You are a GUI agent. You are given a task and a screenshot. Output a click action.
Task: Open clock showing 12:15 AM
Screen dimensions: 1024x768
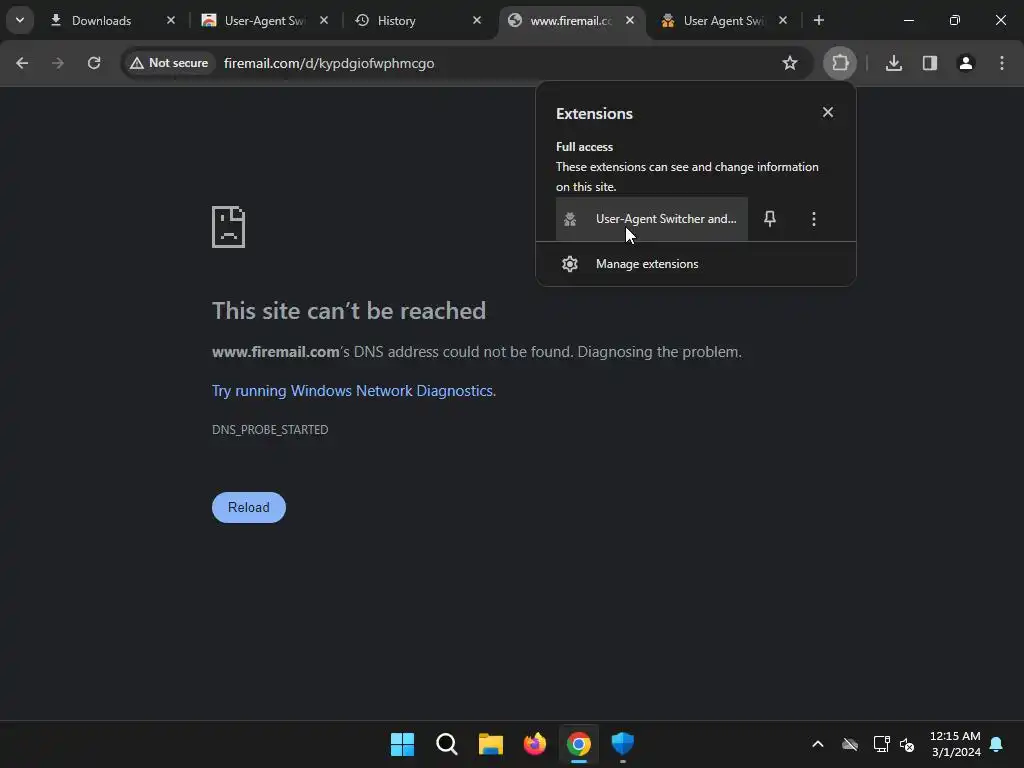955,744
